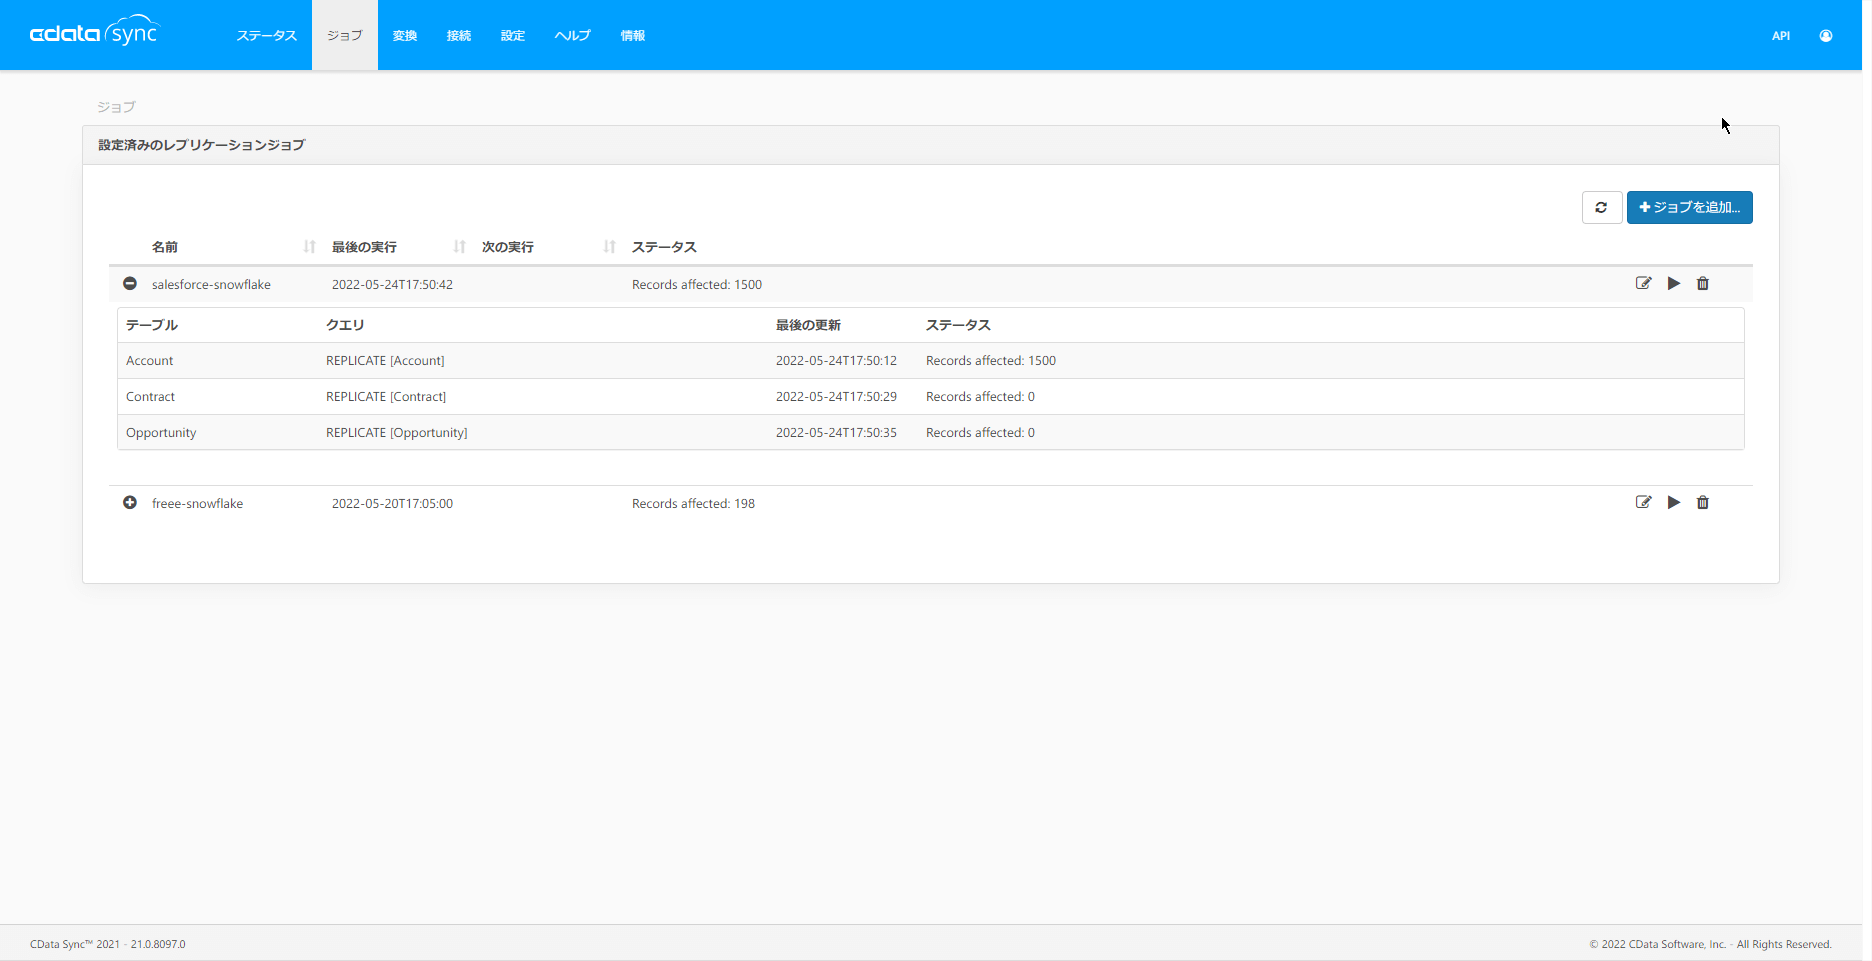Switch to the 接続 tab
1872x961 pixels.
(458, 36)
